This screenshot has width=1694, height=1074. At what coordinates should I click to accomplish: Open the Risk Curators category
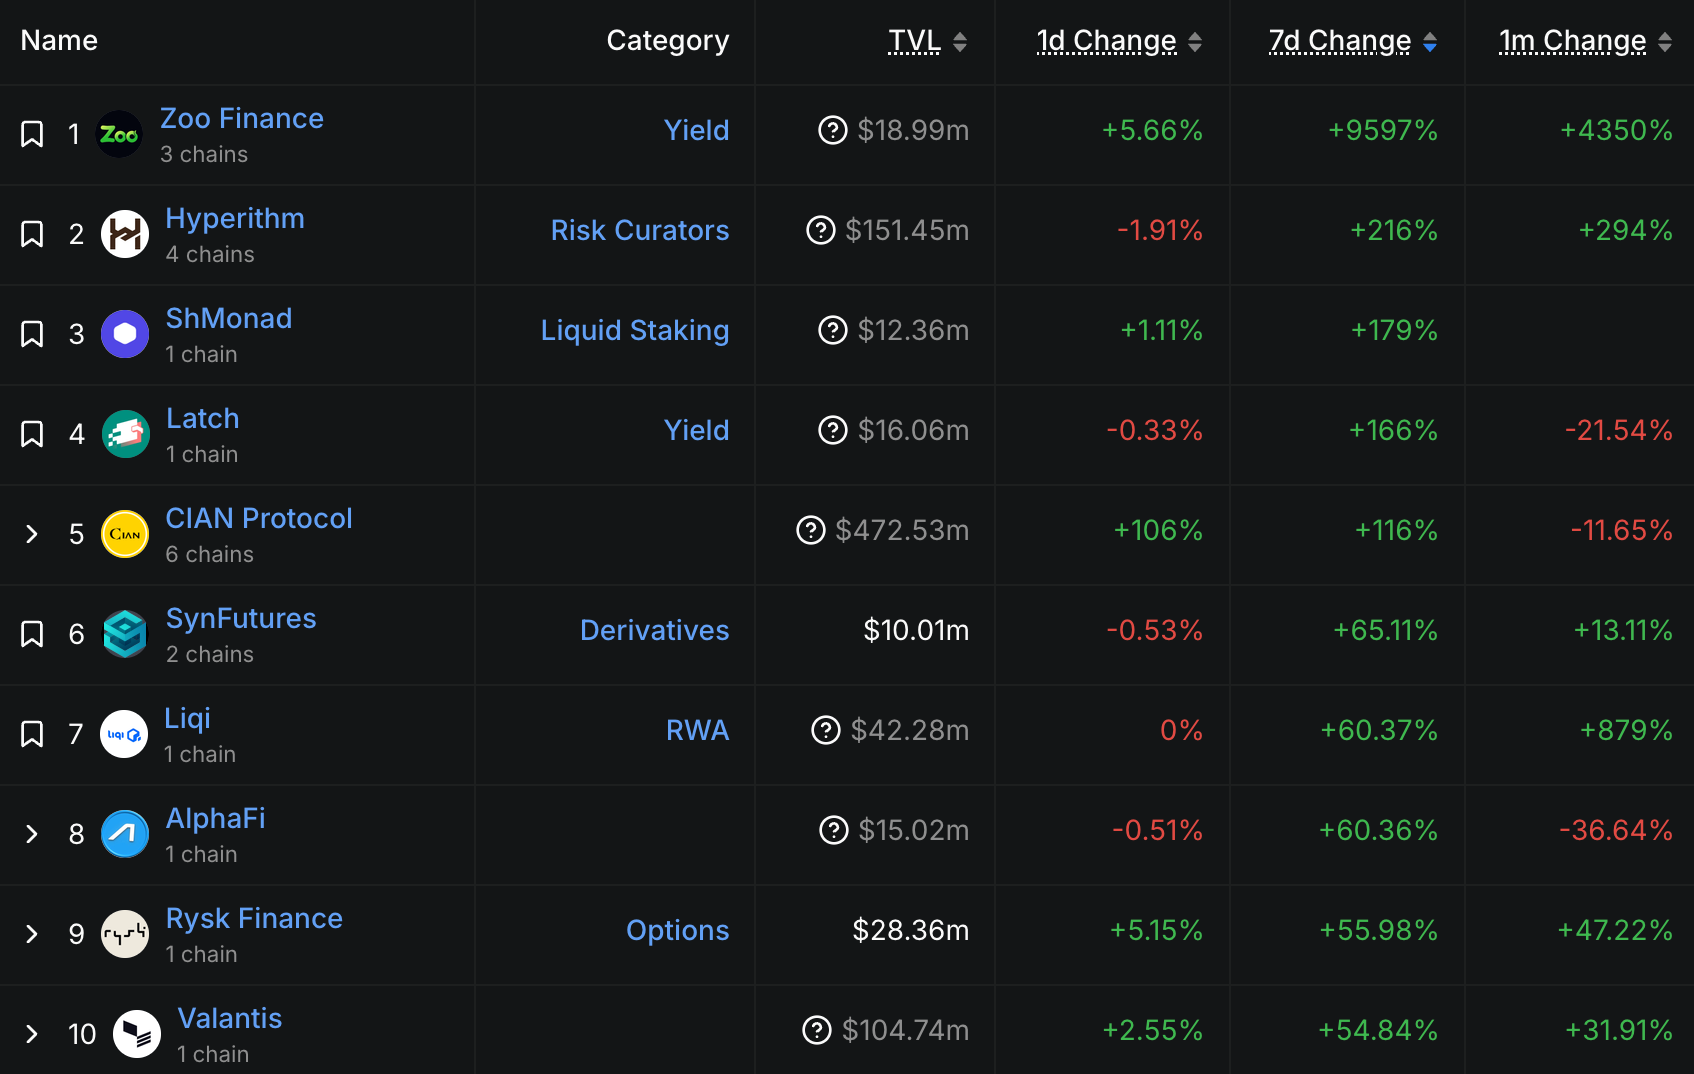pyautogui.click(x=640, y=230)
